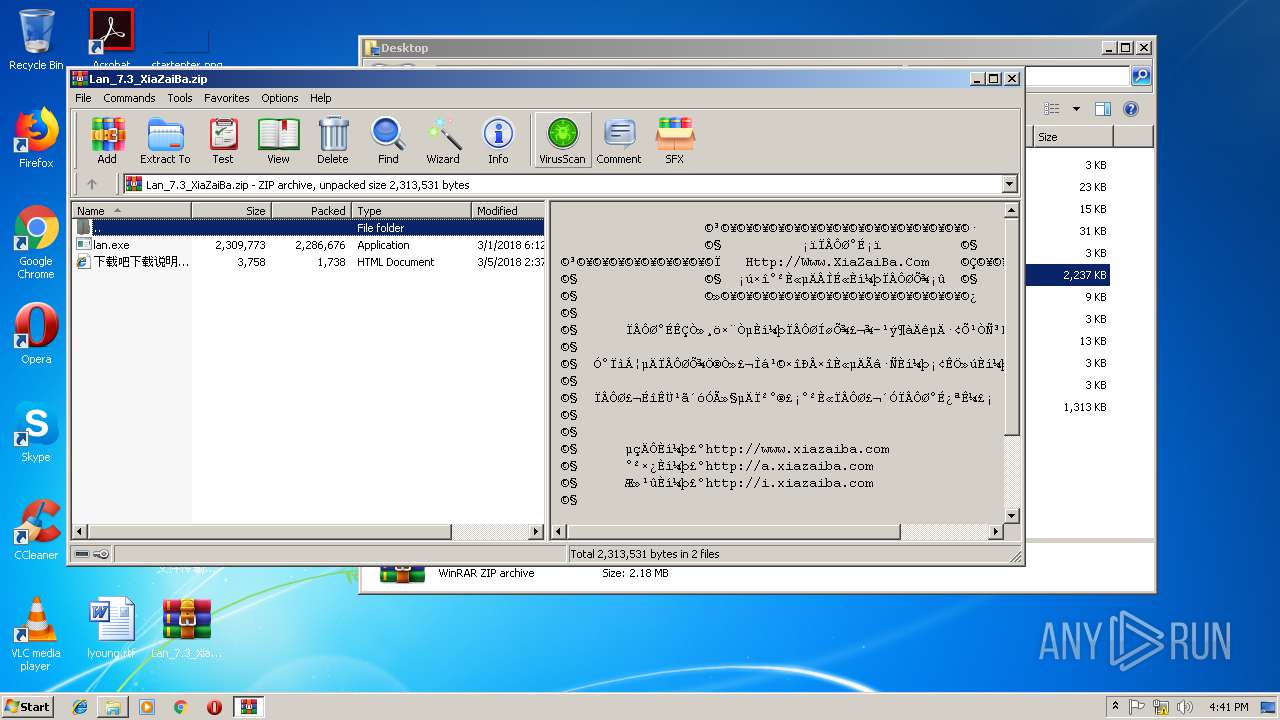Click the Add toolbar icon in WinRAR
This screenshot has width=1280, height=720.
[x=107, y=140]
